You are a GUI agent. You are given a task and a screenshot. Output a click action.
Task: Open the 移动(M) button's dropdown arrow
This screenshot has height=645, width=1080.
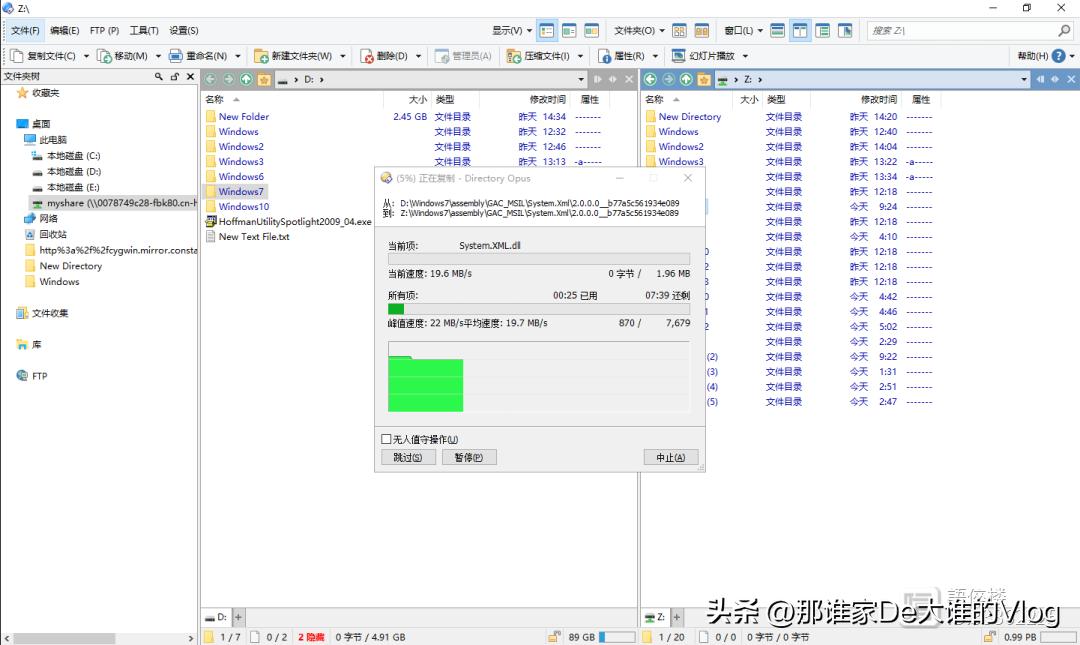(x=159, y=56)
